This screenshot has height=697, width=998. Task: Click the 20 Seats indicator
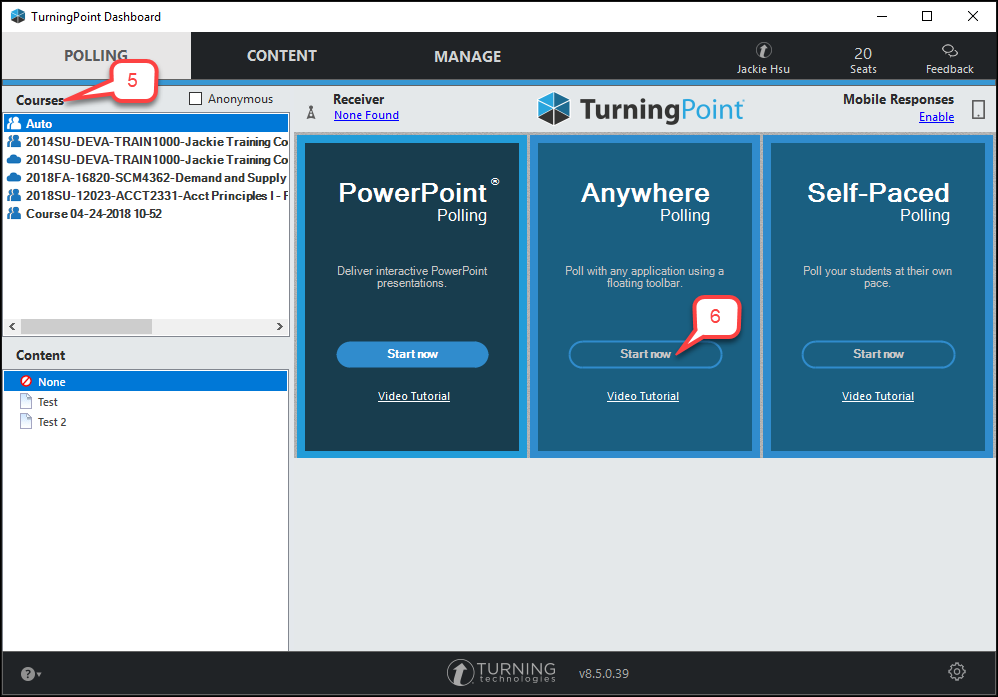[x=863, y=60]
